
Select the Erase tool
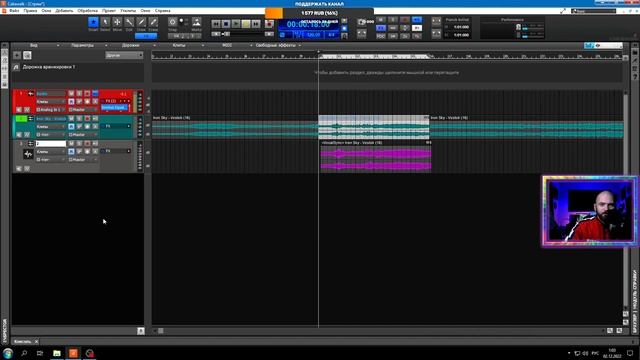point(153,22)
